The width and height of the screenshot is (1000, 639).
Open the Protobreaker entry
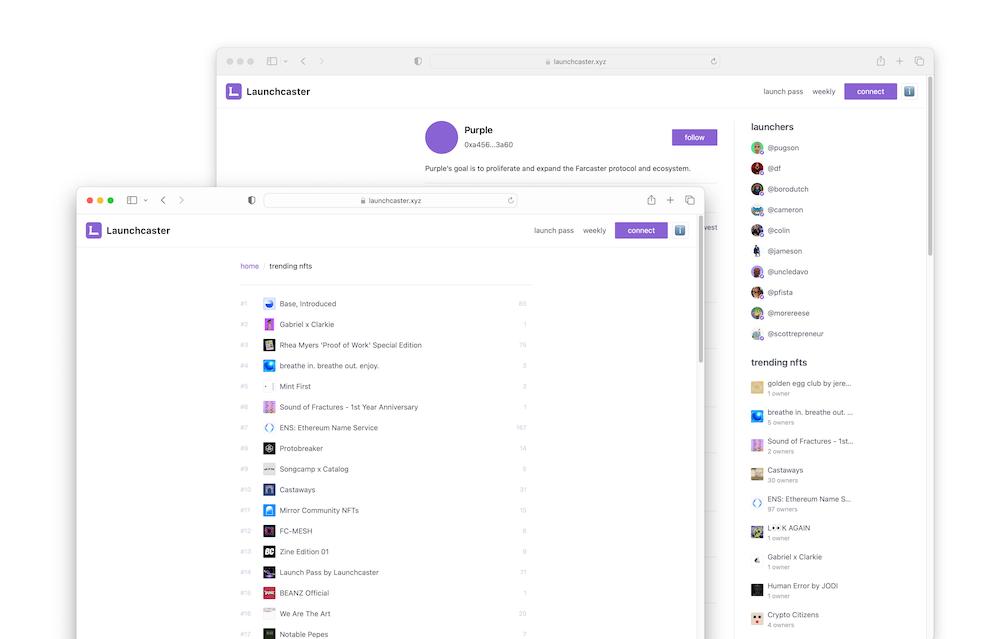(x=385, y=448)
